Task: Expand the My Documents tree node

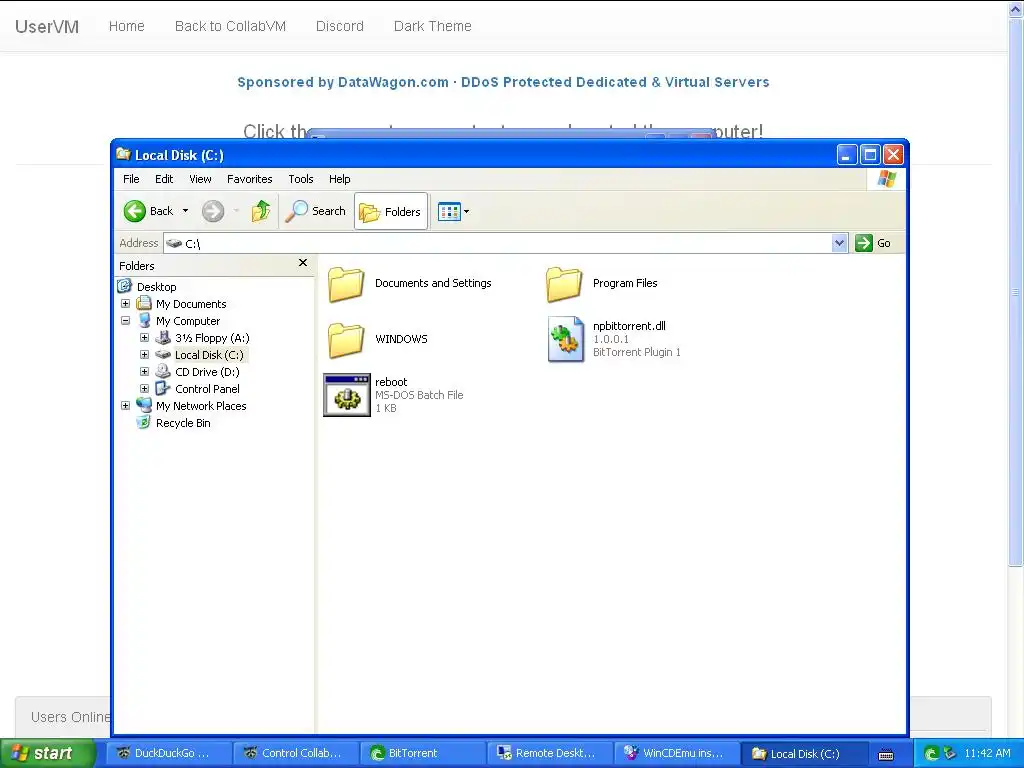Action: tap(125, 304)
